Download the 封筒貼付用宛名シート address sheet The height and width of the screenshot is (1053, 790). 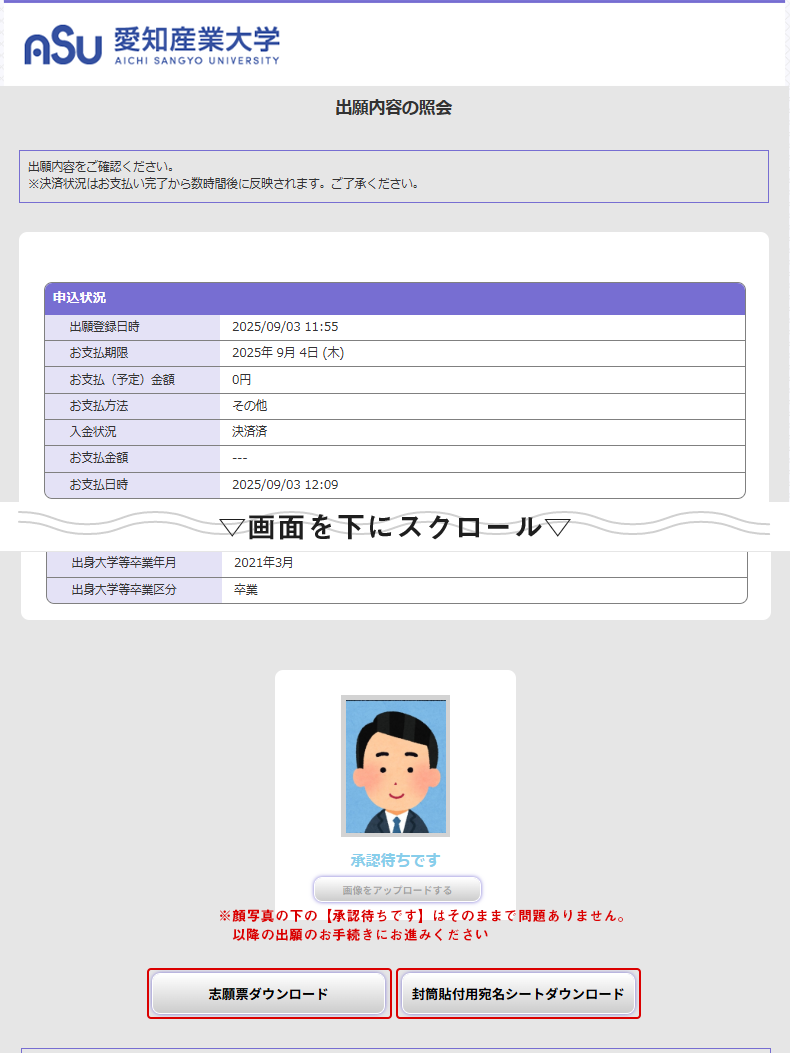[x=518, y=994]
